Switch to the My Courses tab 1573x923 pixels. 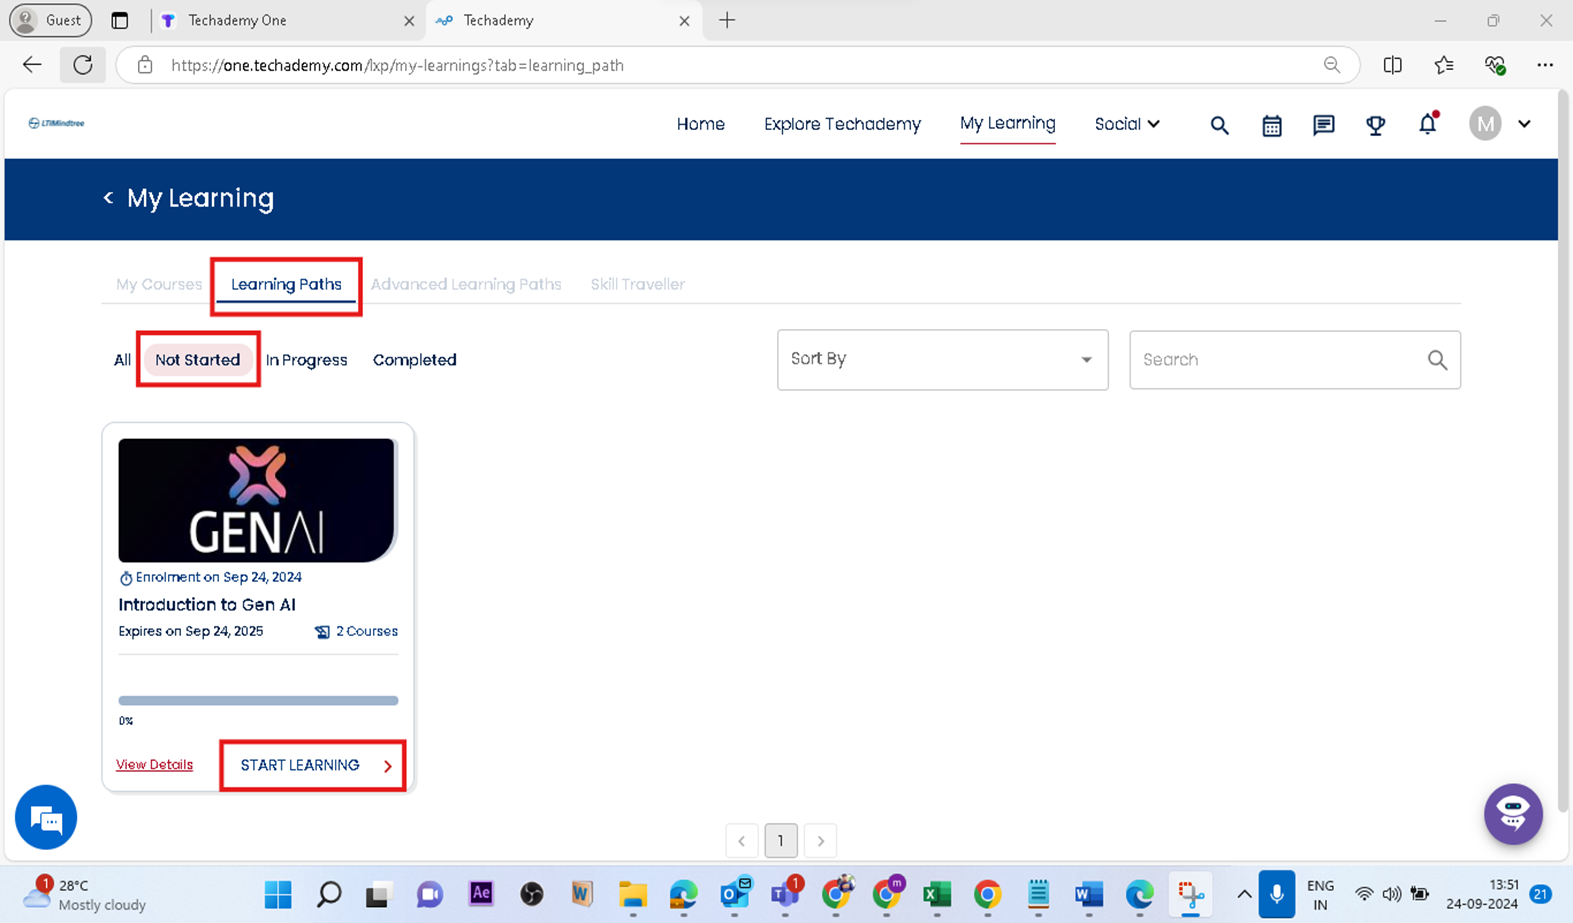tap(159, 284)
